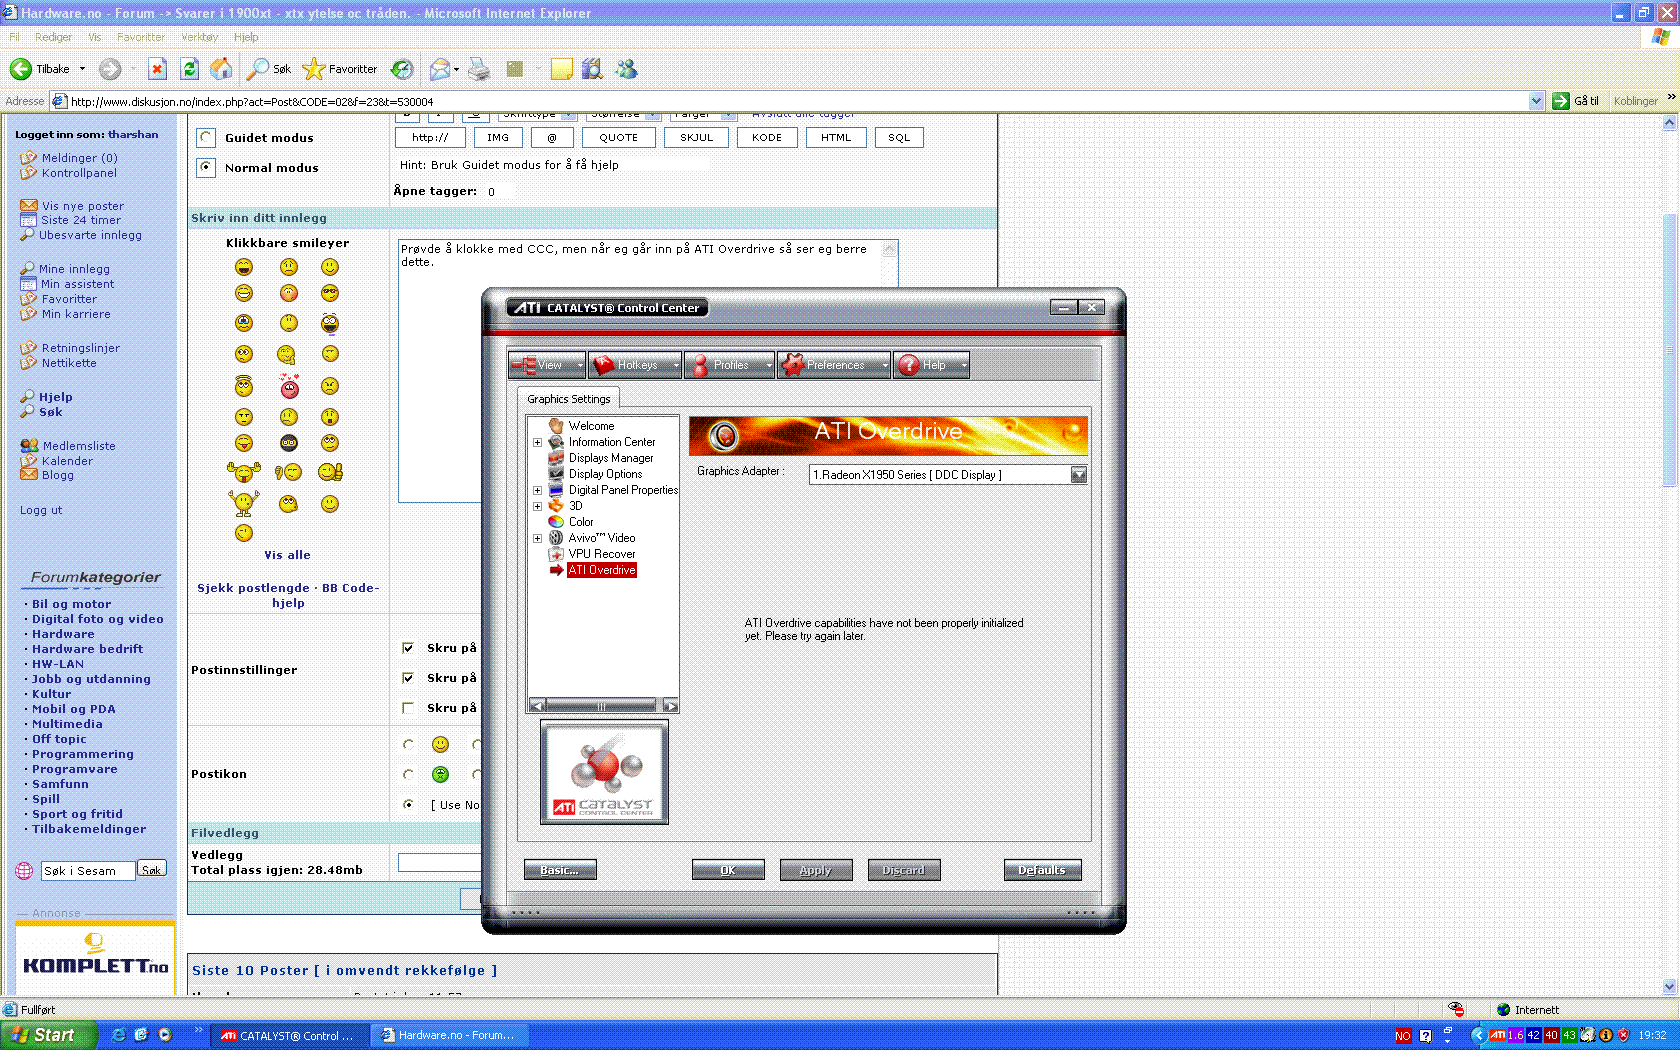Expand the 3D tree node
The height and width of the screenshot is (1050, 1680).
point(537,506)
